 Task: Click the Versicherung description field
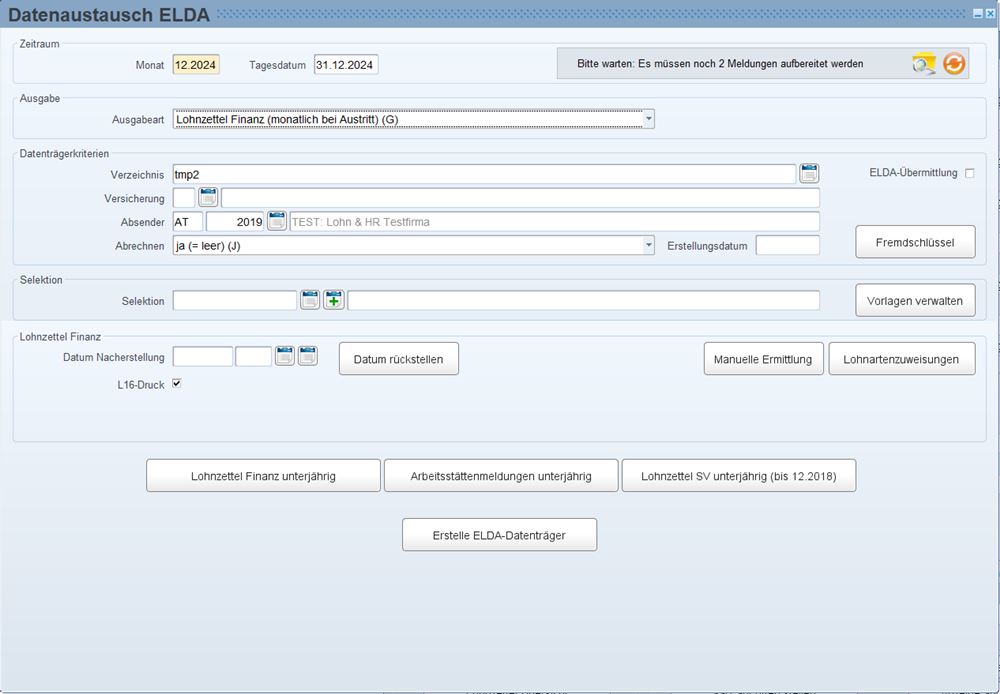point(520,198)
